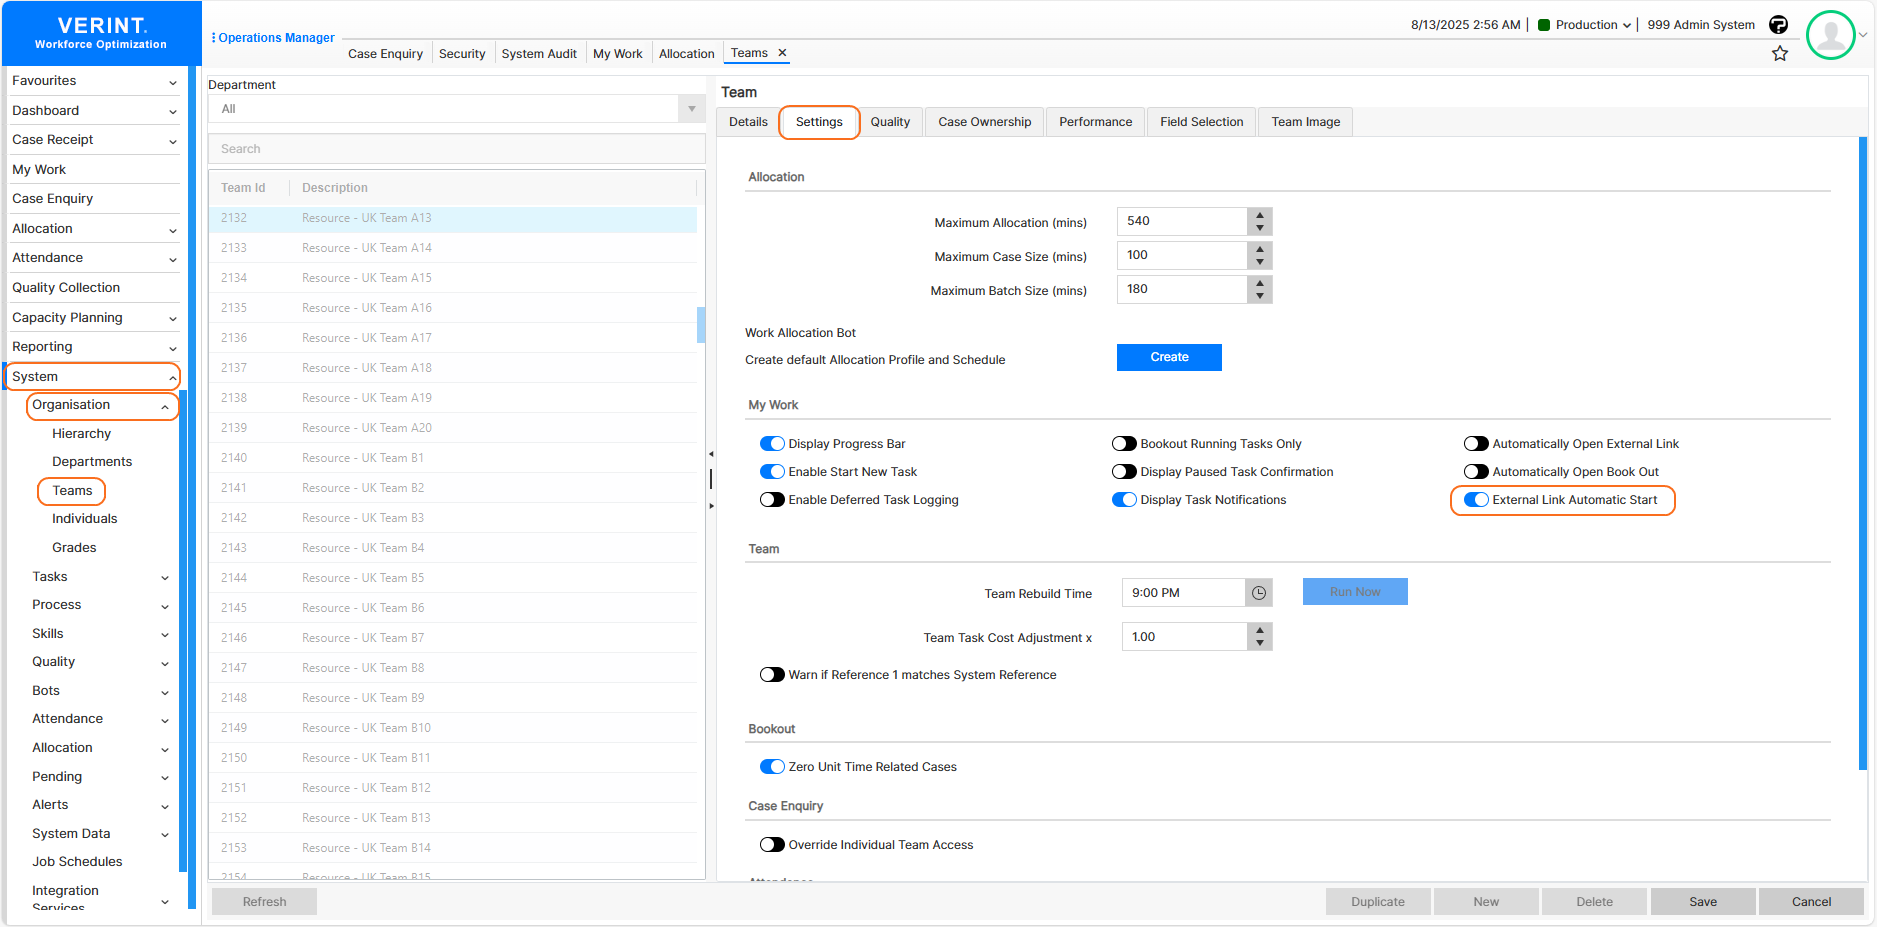Open Team Rebuild Time clock picker
The image size is (1877, 927).
pos(1259,593)
